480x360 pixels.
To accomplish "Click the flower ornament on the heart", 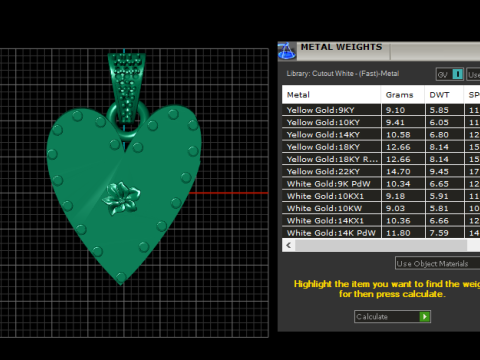I will 121,198.
